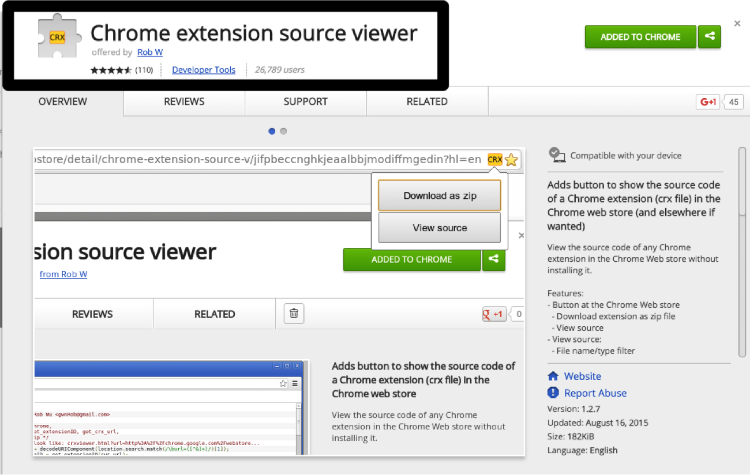Click the View source button

click(x=439, y=228)
